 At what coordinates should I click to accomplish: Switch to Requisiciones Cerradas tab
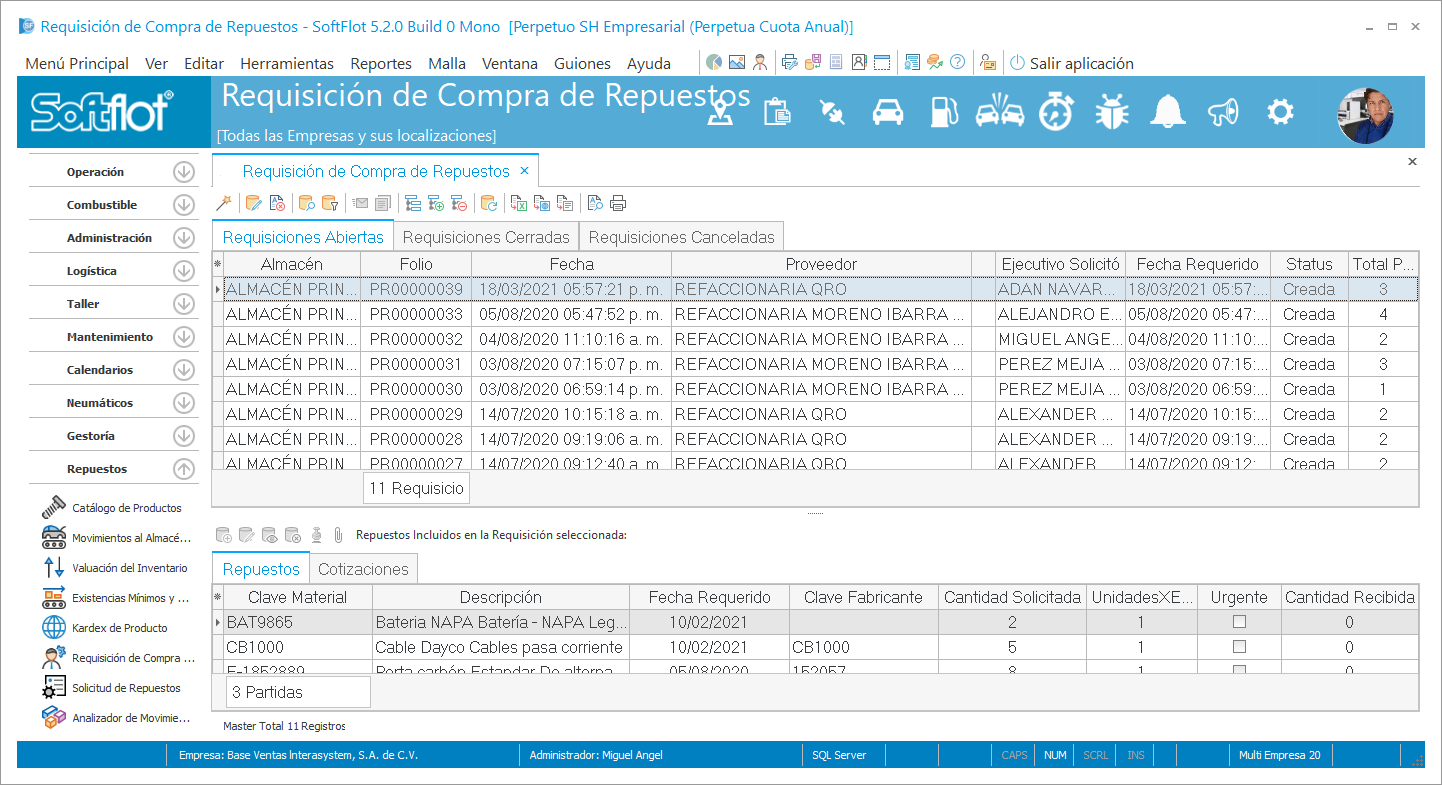[x=485, y=237]
